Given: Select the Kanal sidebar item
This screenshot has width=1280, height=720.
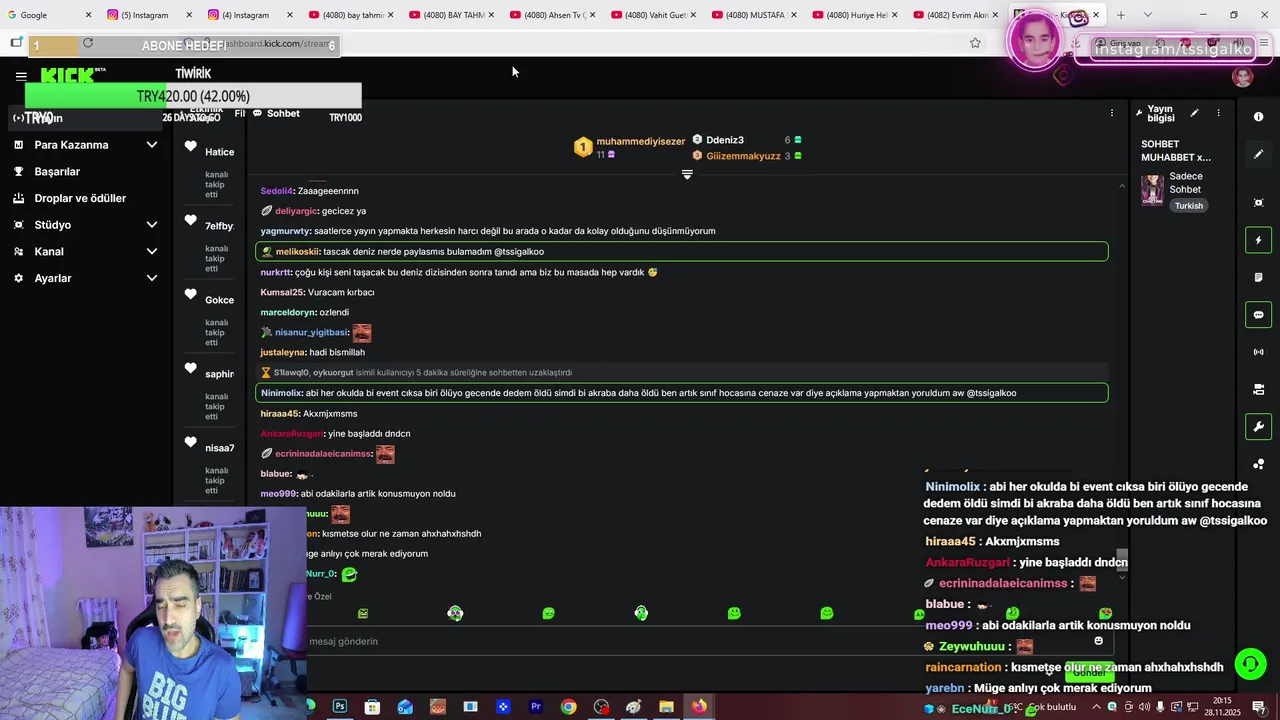Looking at the screenshot, I should click(49, 252).
